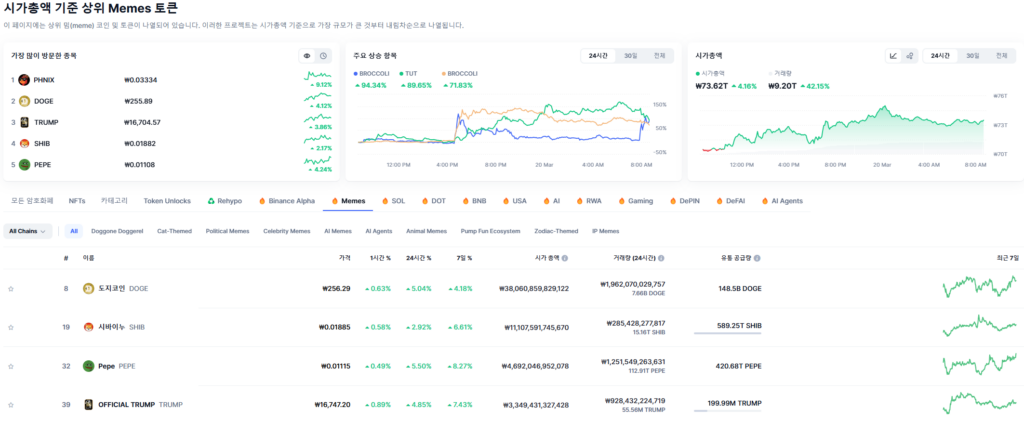Toggle the blue BROCCOLI series in legend

[370, 74]
